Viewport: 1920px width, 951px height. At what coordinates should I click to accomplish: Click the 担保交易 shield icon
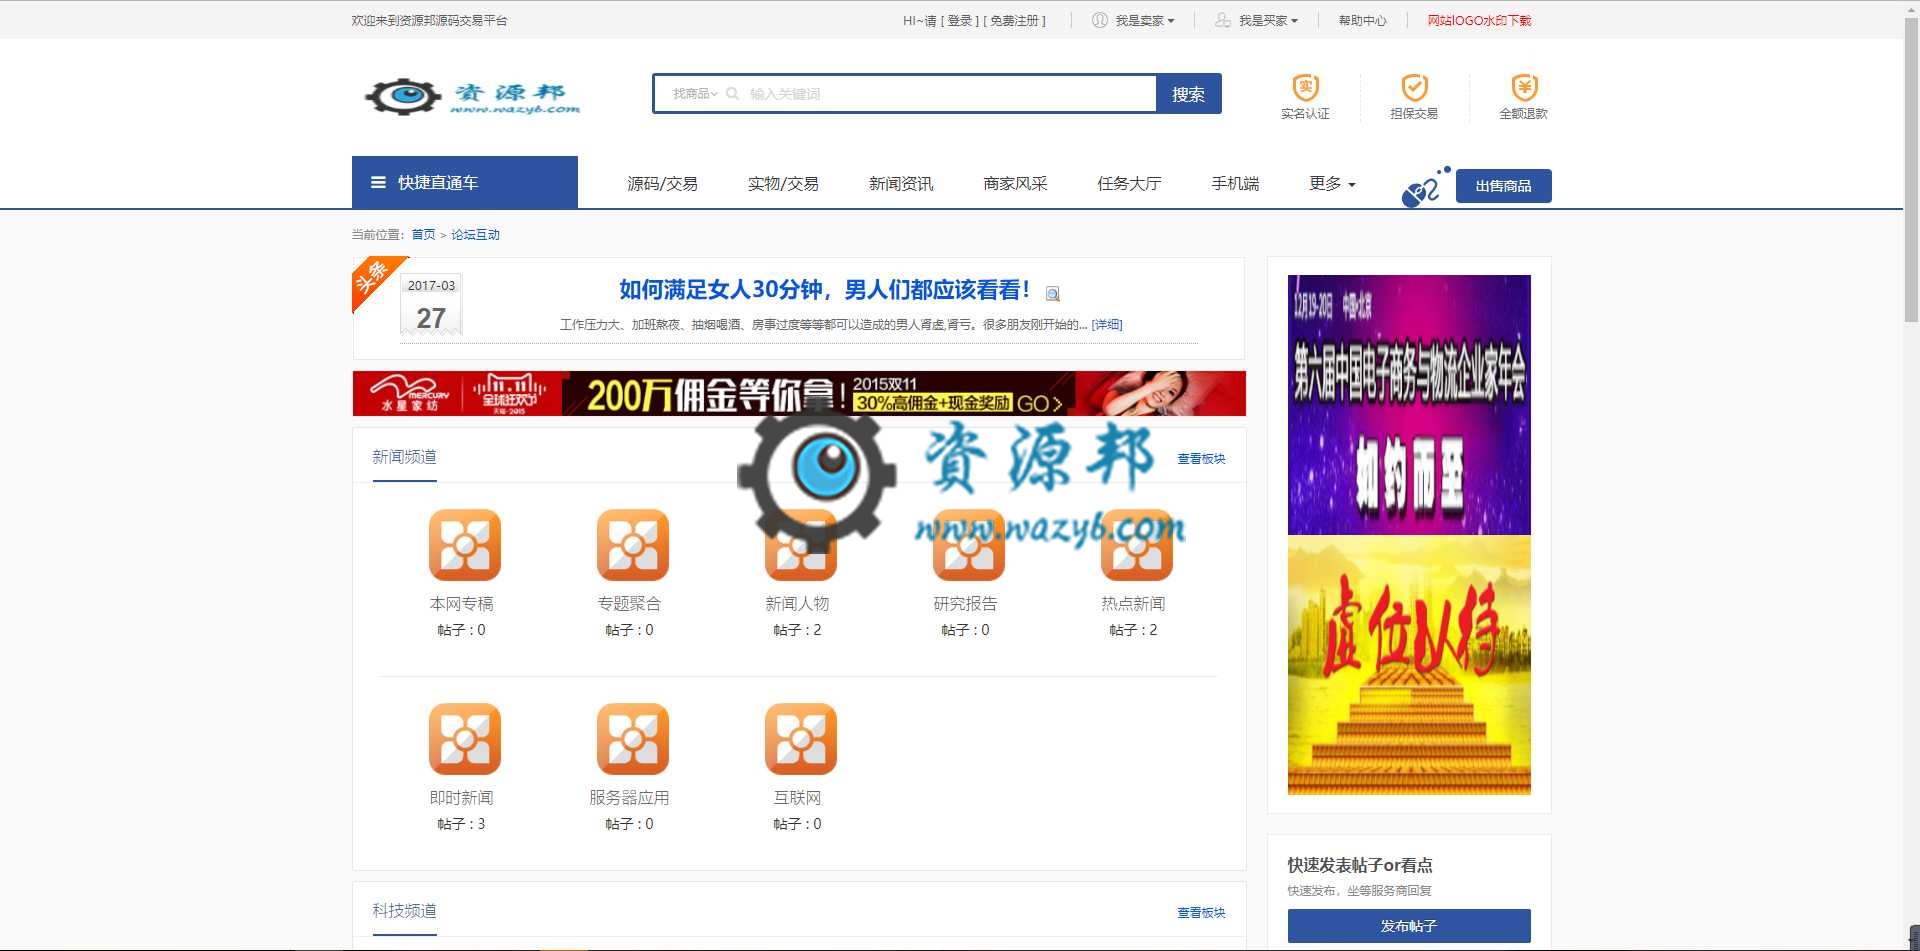pyautogui.click(x=1414, y=87)
